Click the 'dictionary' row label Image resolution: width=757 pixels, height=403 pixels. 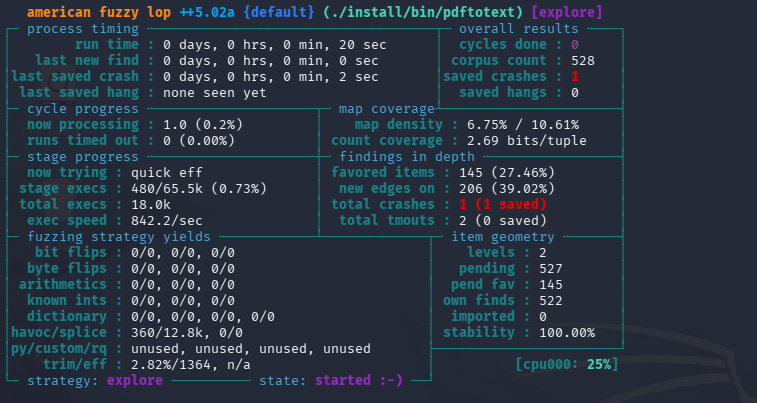[67, 316]
